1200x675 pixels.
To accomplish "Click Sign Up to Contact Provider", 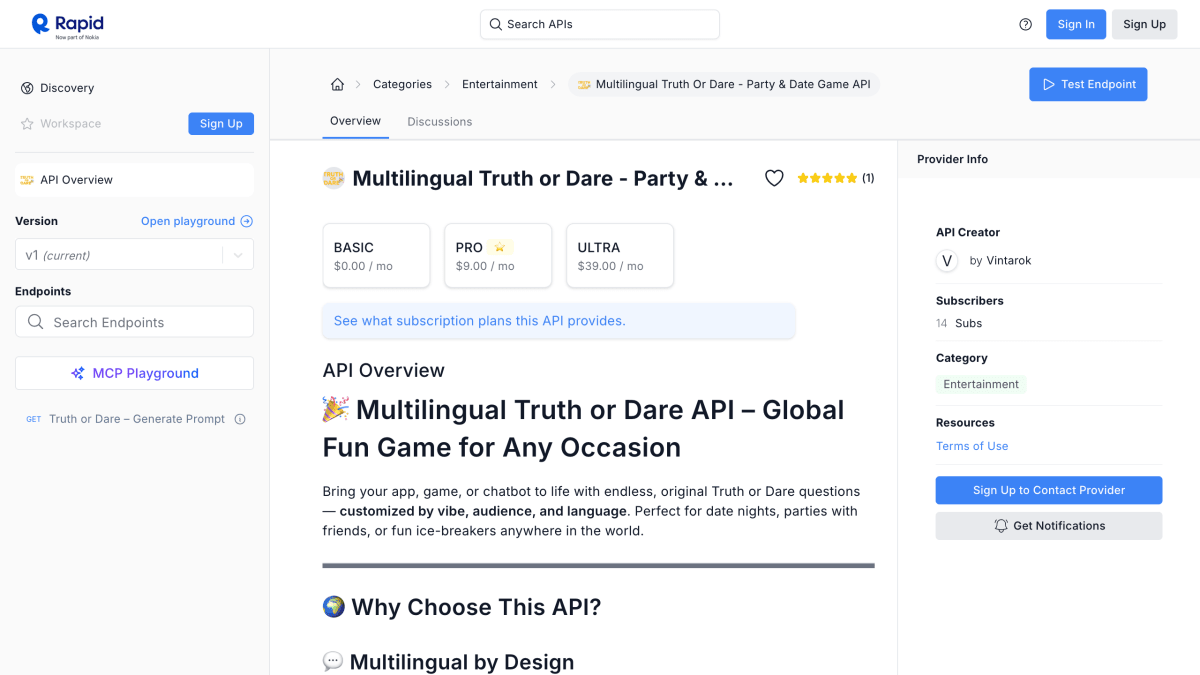I will [1049, 490].
